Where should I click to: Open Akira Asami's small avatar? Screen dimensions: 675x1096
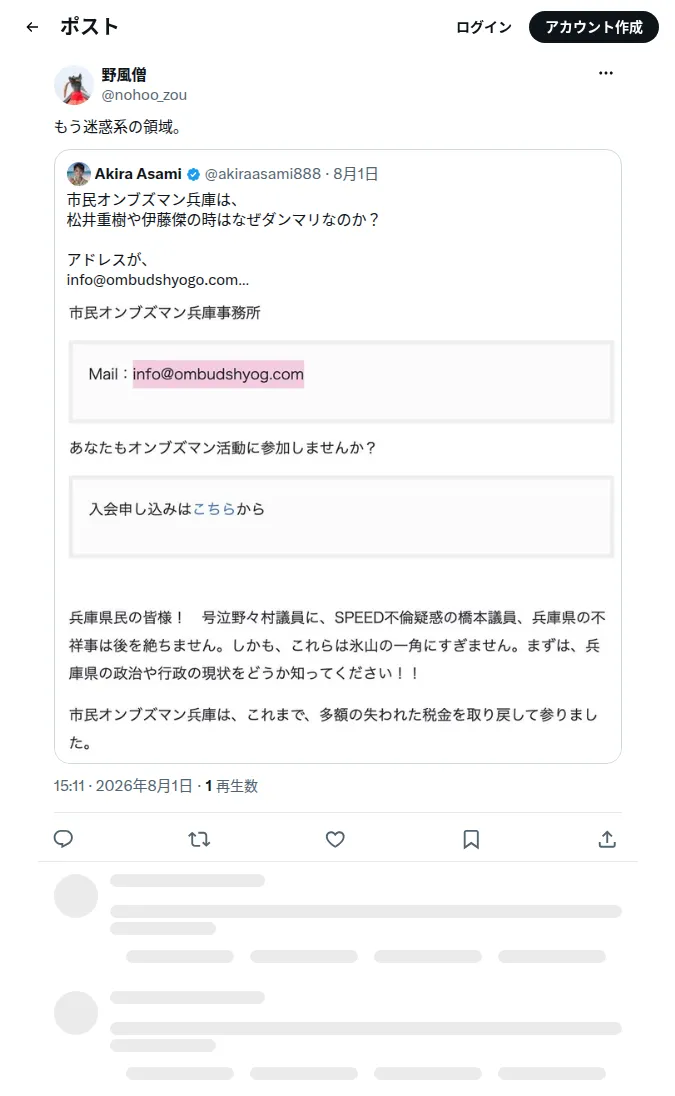(x=78, y=174)
